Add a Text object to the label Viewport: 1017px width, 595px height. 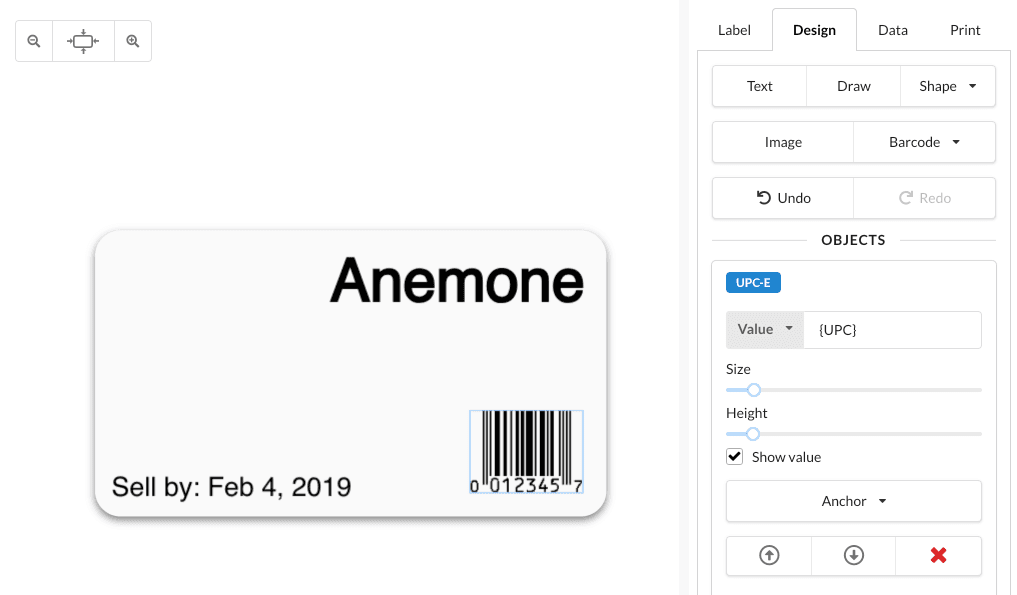click(x=759, y=86)
